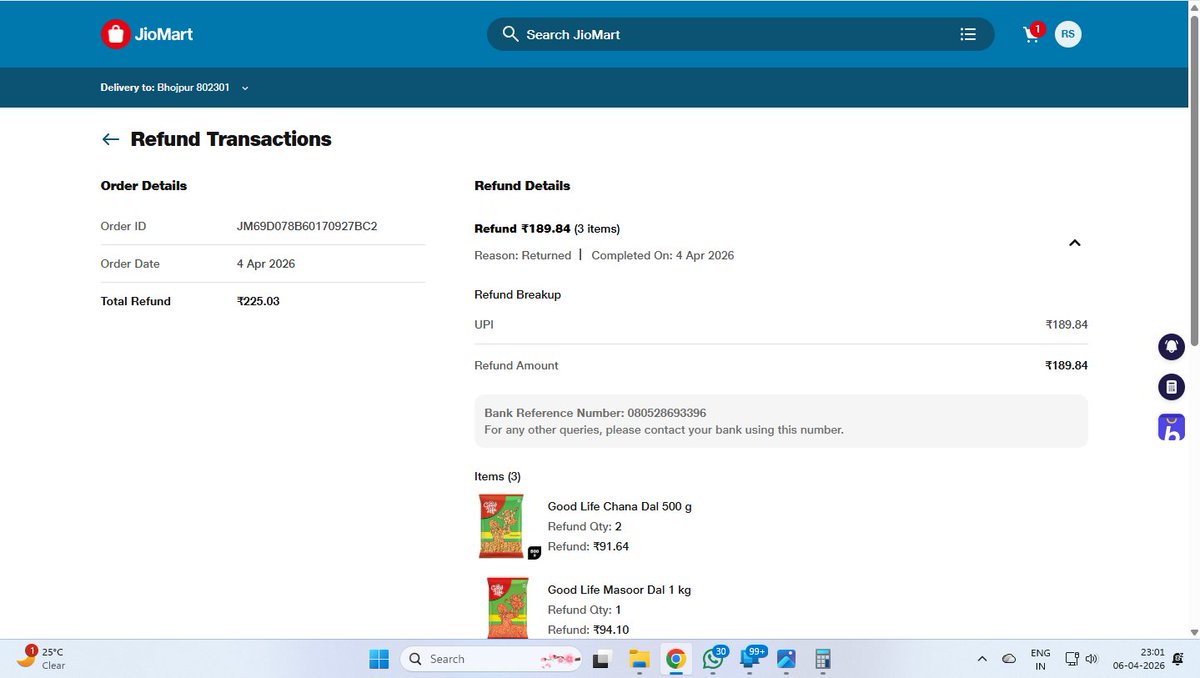The width and height of the screenshot is (1200, 678).
Task: Collapse the Refund ₹189.84 details section
Action: [x=1074, y=242]
